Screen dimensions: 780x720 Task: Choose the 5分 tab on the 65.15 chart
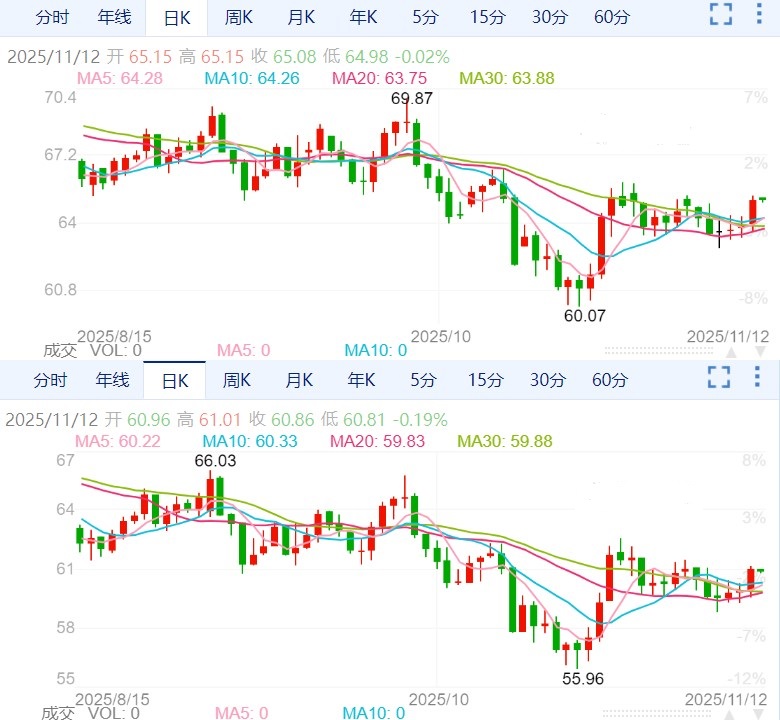424,18
